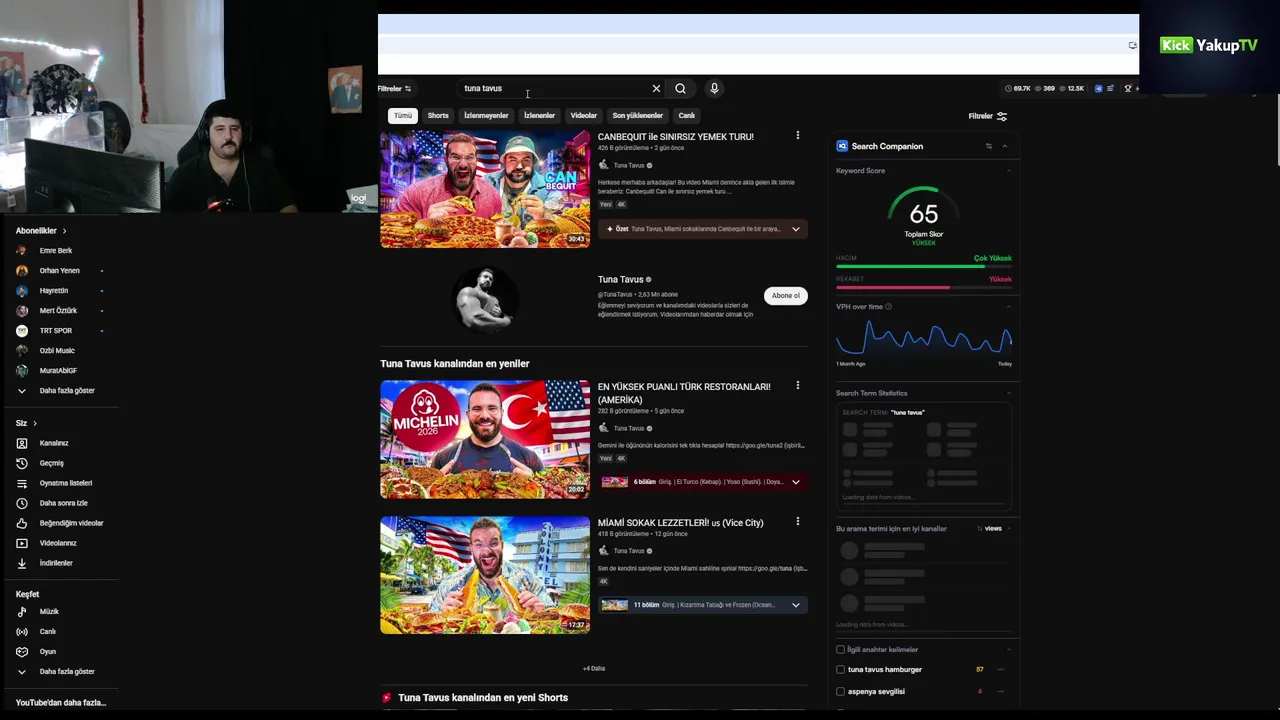Click the magnifier search button
The height and width of the screenshot is (720, 1280).
pyautogui.click(x=680, y=89)
